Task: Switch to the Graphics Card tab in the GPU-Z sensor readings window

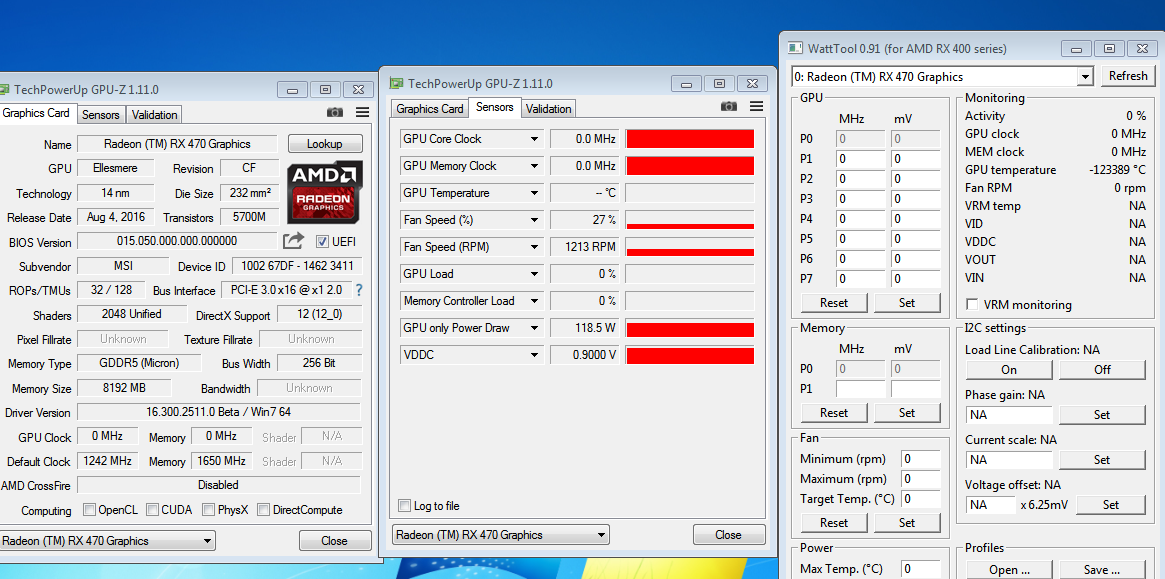Action: point(430,109)
